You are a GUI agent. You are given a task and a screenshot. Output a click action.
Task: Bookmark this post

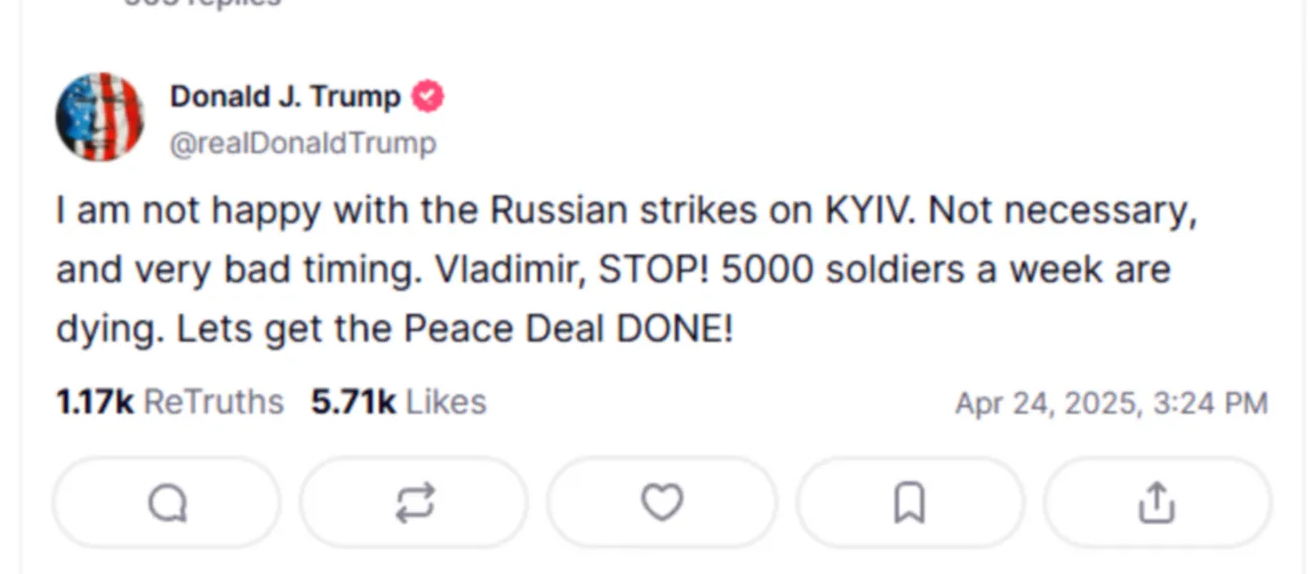point(908,503)
